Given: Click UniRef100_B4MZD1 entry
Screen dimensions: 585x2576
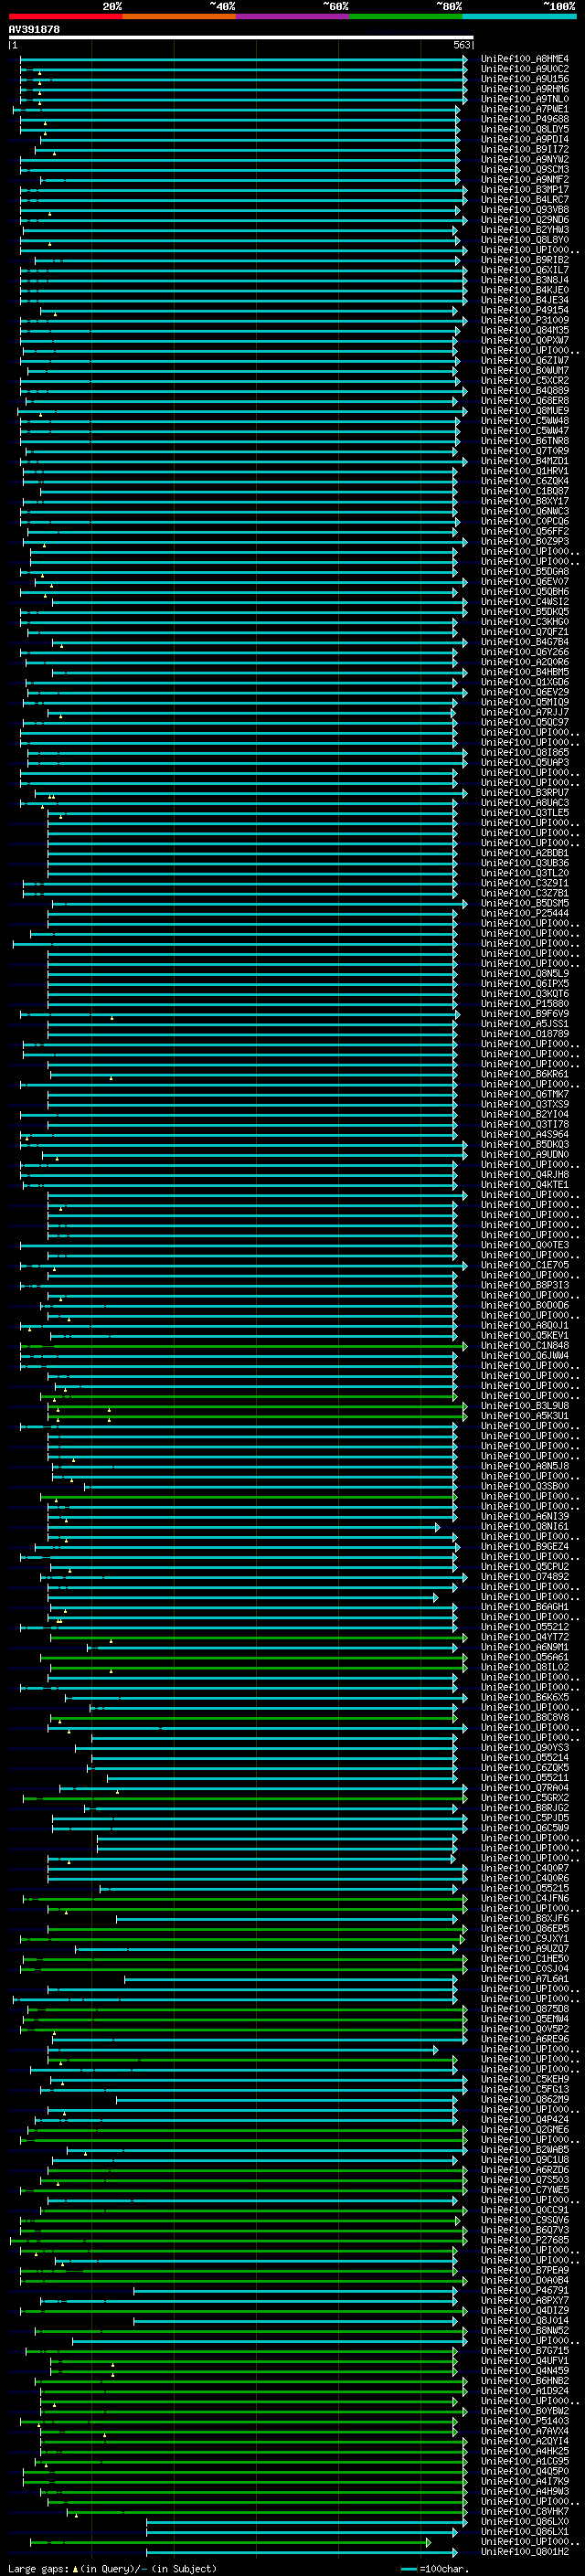Looking at the screenshot, I should tap(525, 461).
